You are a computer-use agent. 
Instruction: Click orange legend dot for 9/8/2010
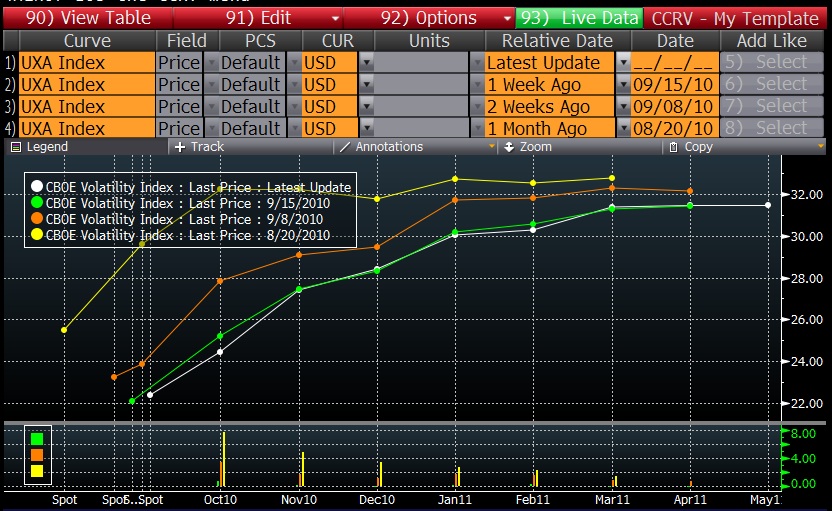[37, 218]
